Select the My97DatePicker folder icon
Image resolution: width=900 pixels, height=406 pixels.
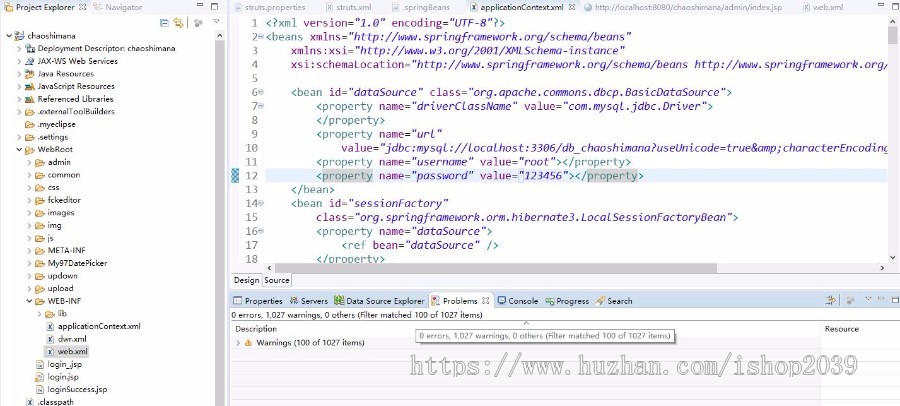click(x=40, y=264)
